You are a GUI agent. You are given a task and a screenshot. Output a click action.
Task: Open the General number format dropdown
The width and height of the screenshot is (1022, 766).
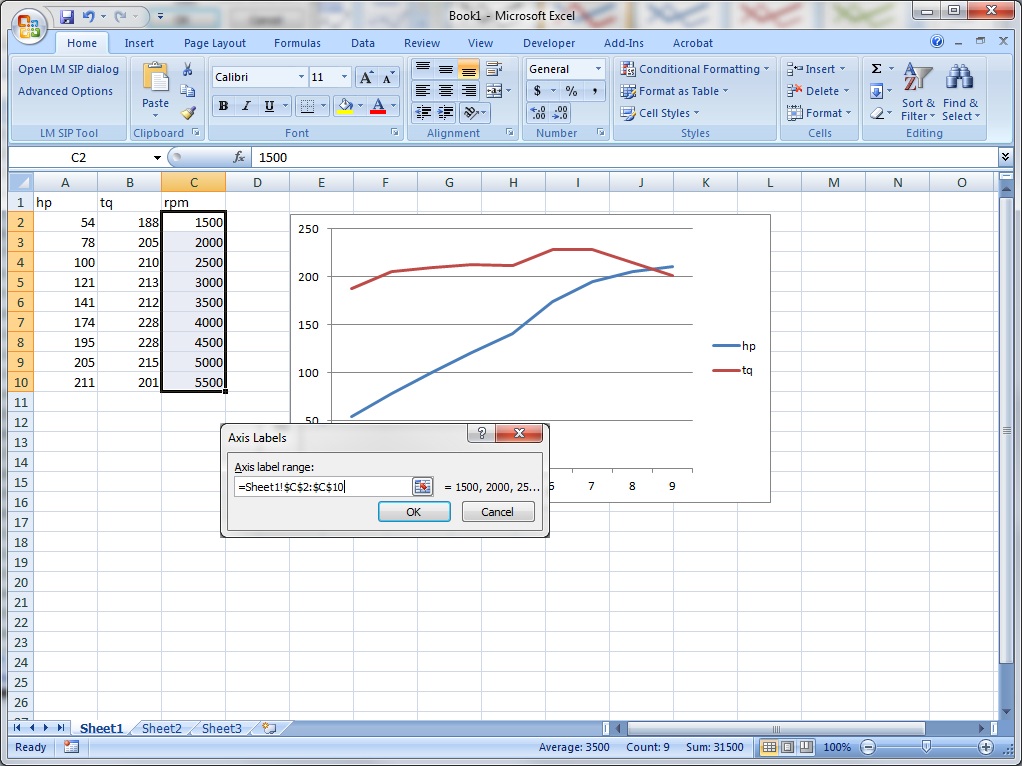598,69
